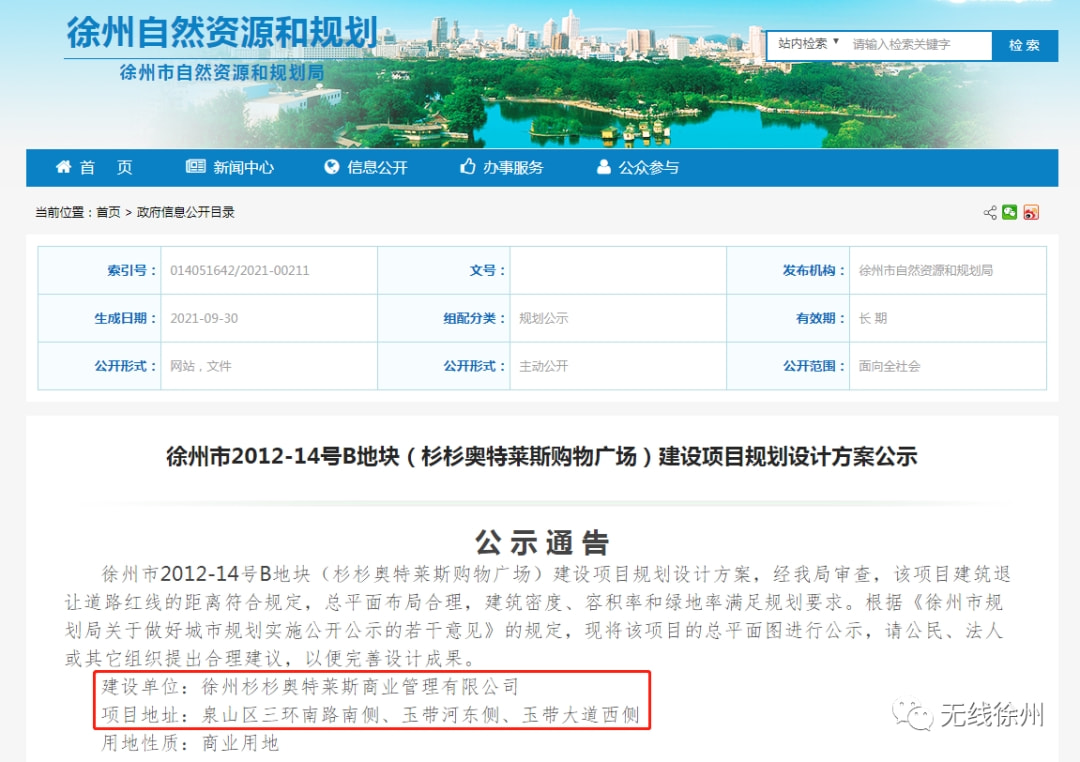Click the 徐州自然资源和规划 site logo title
This screenshot has width=1080, height=762.
tap(221, 33)
